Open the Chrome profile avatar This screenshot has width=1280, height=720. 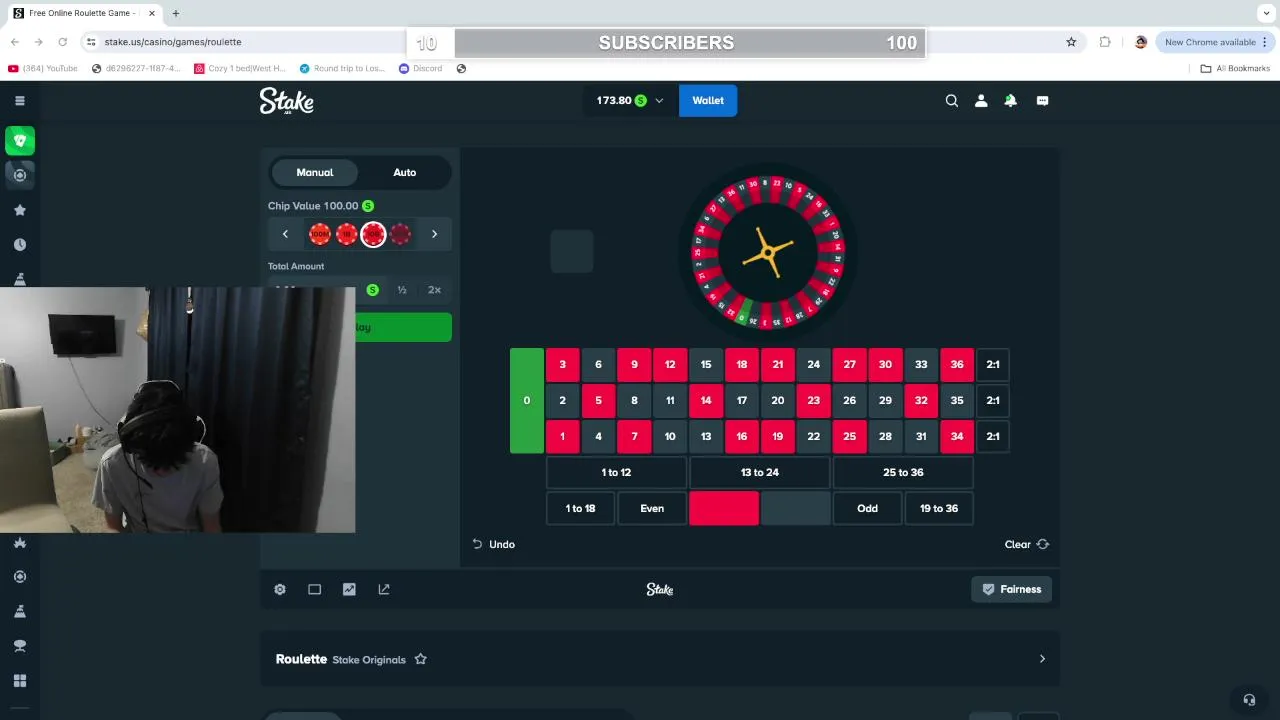pos(1141,42)
